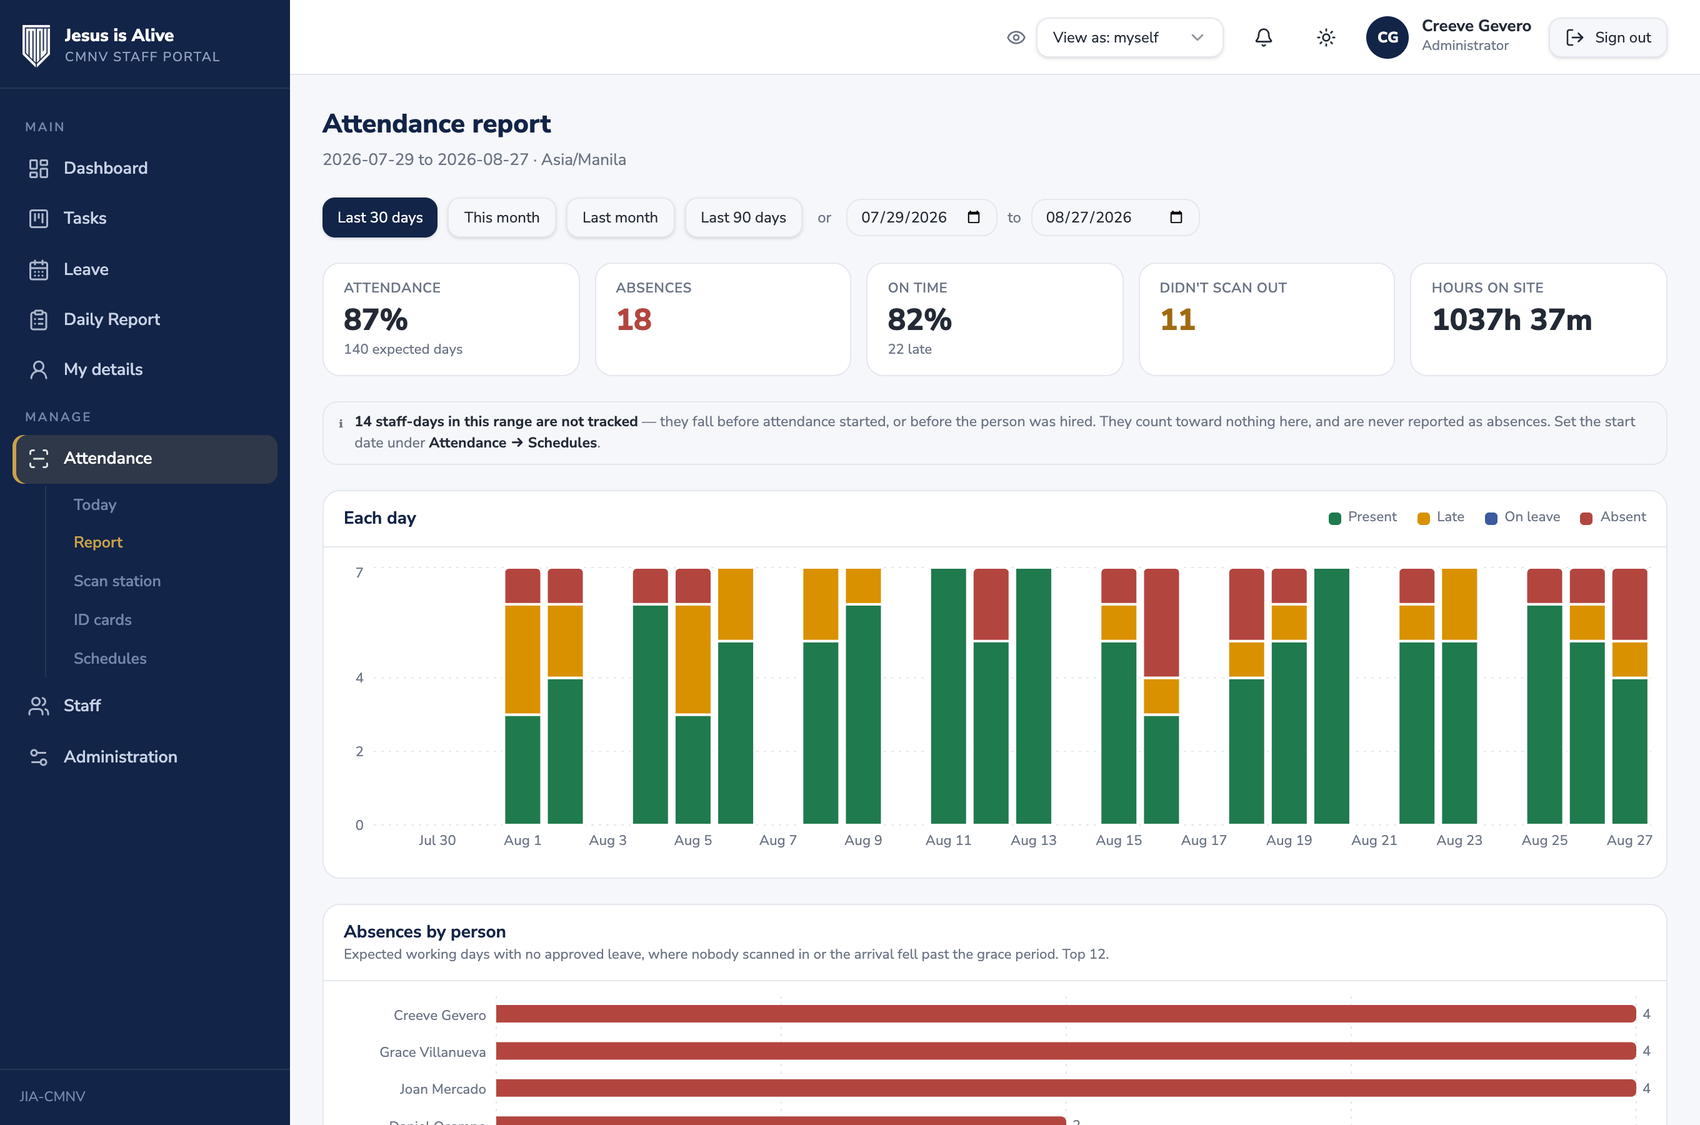Click the 07/29/2026 start date field

[x=921, y=218]
